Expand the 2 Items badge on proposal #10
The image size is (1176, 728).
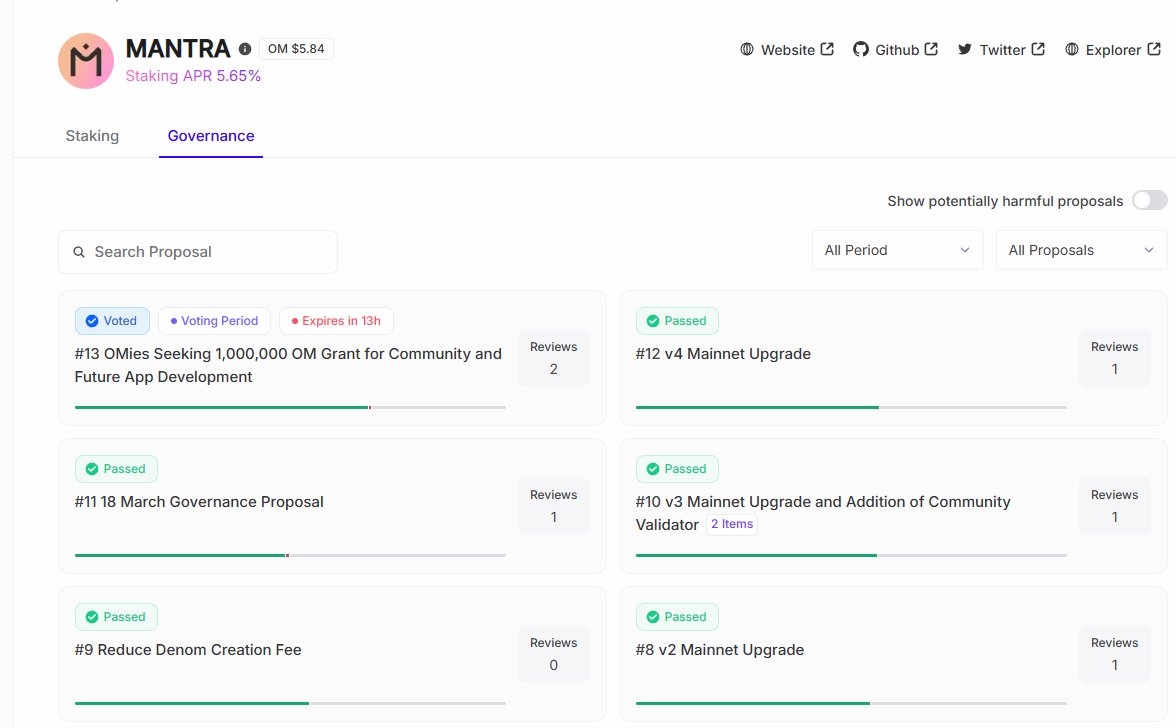pos(731,524)
